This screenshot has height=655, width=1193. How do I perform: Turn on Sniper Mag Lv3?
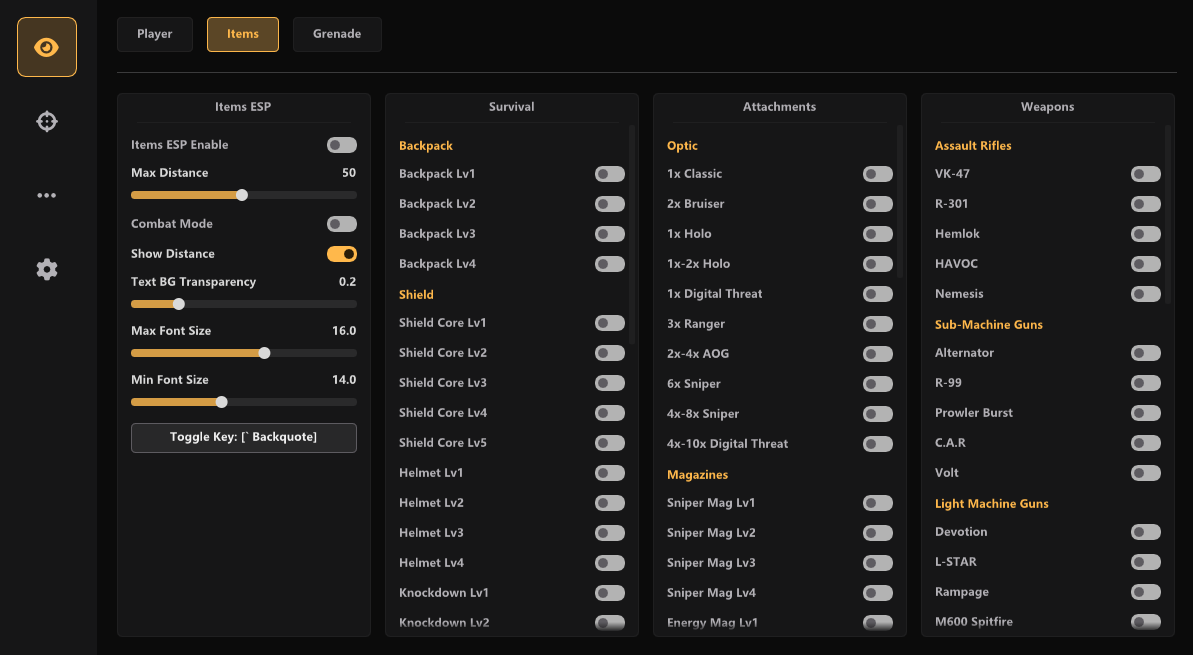(877, 563)
